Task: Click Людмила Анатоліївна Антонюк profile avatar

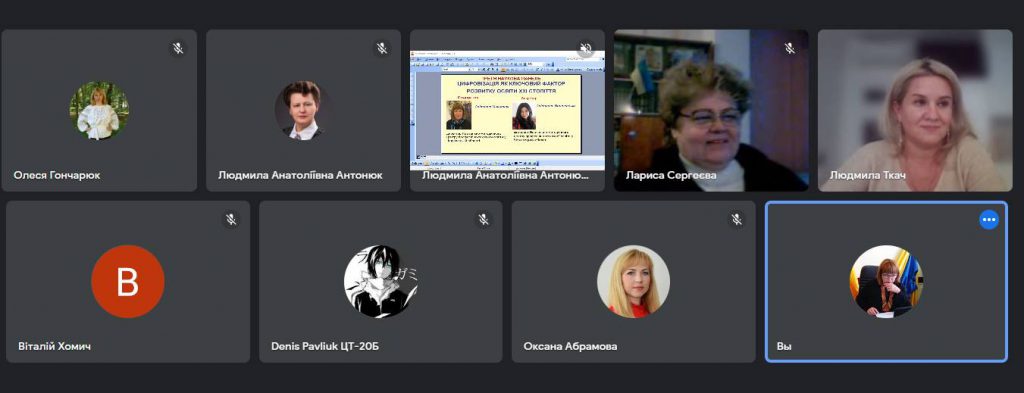Action: point(304,110)
